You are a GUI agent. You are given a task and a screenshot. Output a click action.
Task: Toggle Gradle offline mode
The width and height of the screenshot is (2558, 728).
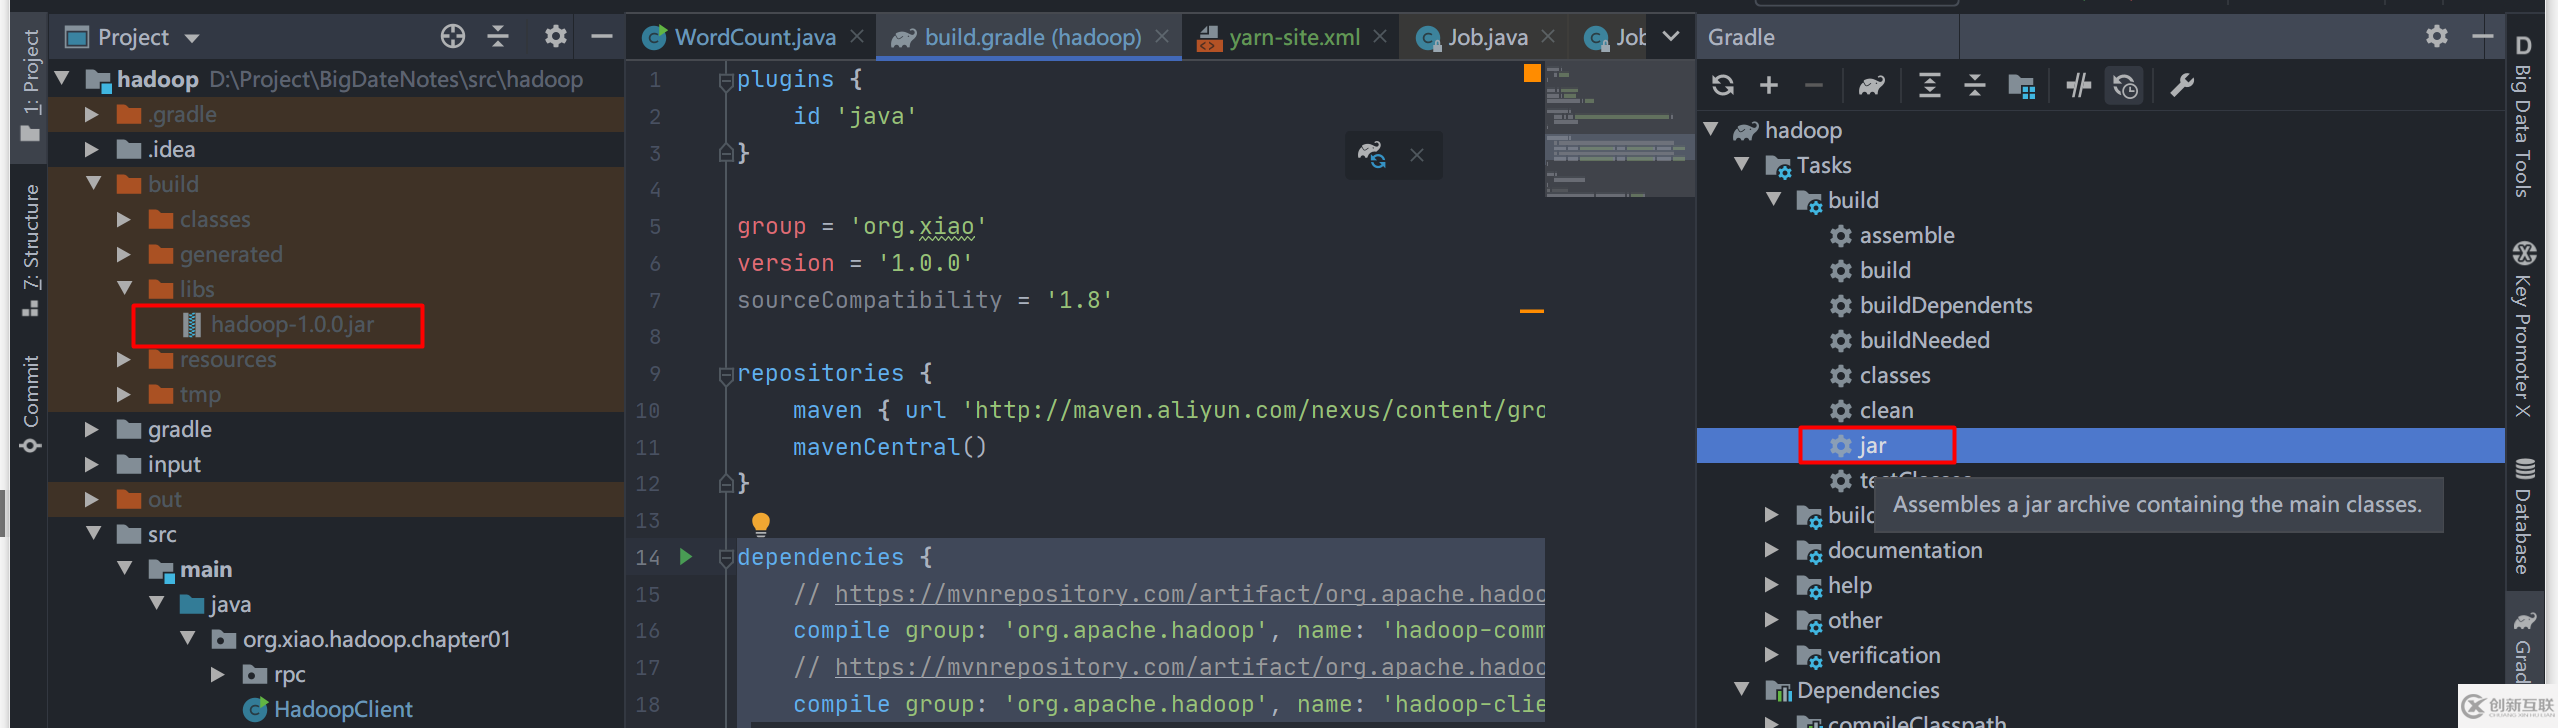2079,86
